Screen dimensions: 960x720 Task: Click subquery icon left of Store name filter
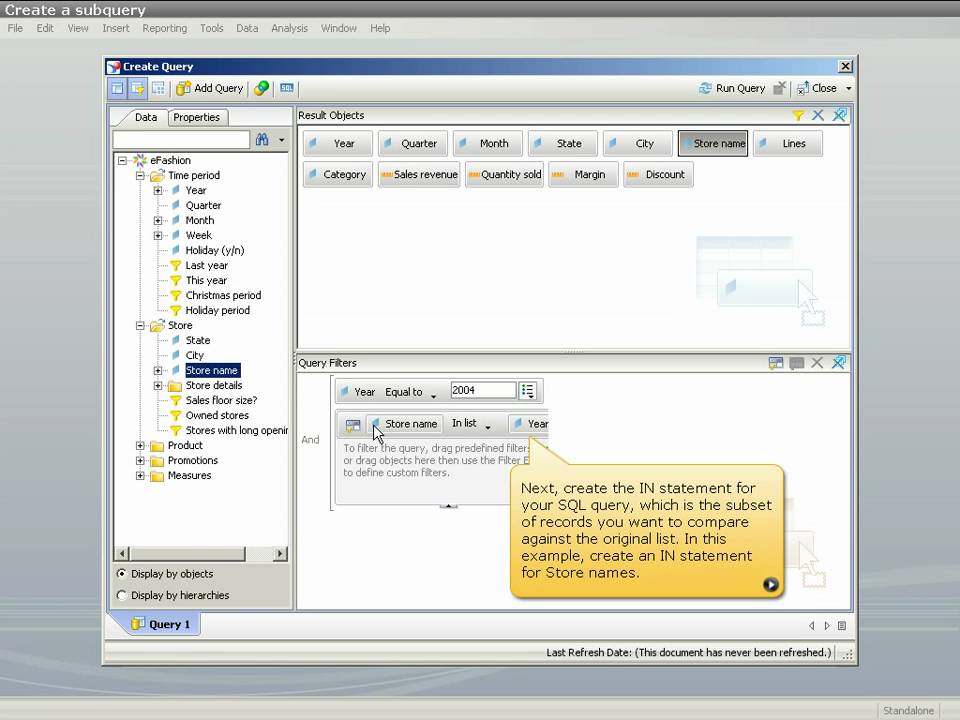tap(353, 424)
